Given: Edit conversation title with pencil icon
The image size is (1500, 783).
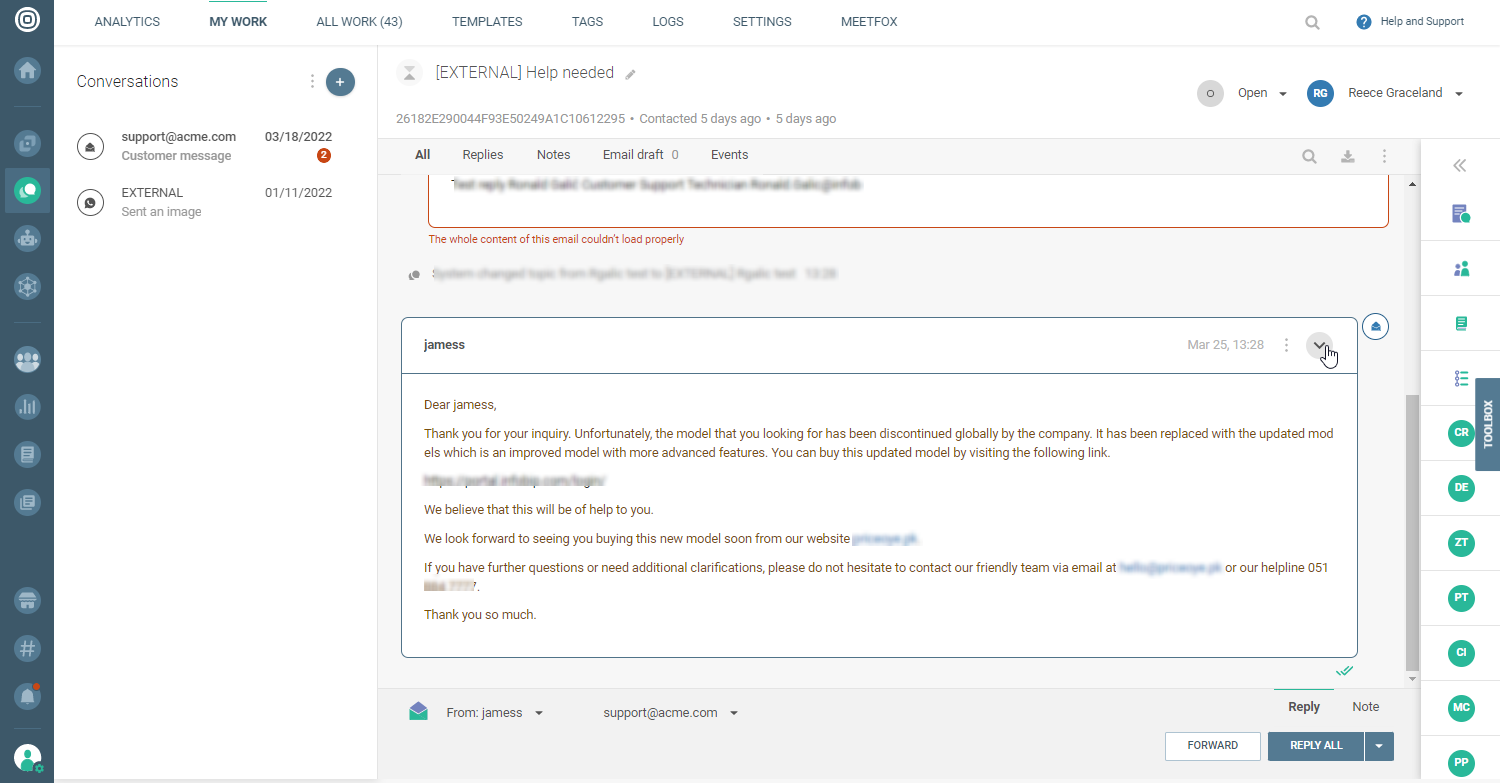Looking at the screenshot, I should (x=630, y=74).
